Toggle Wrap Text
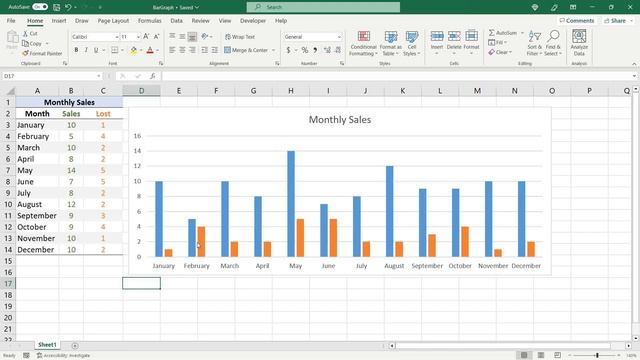This screenshot has width=640, height=360. point(240,37)
